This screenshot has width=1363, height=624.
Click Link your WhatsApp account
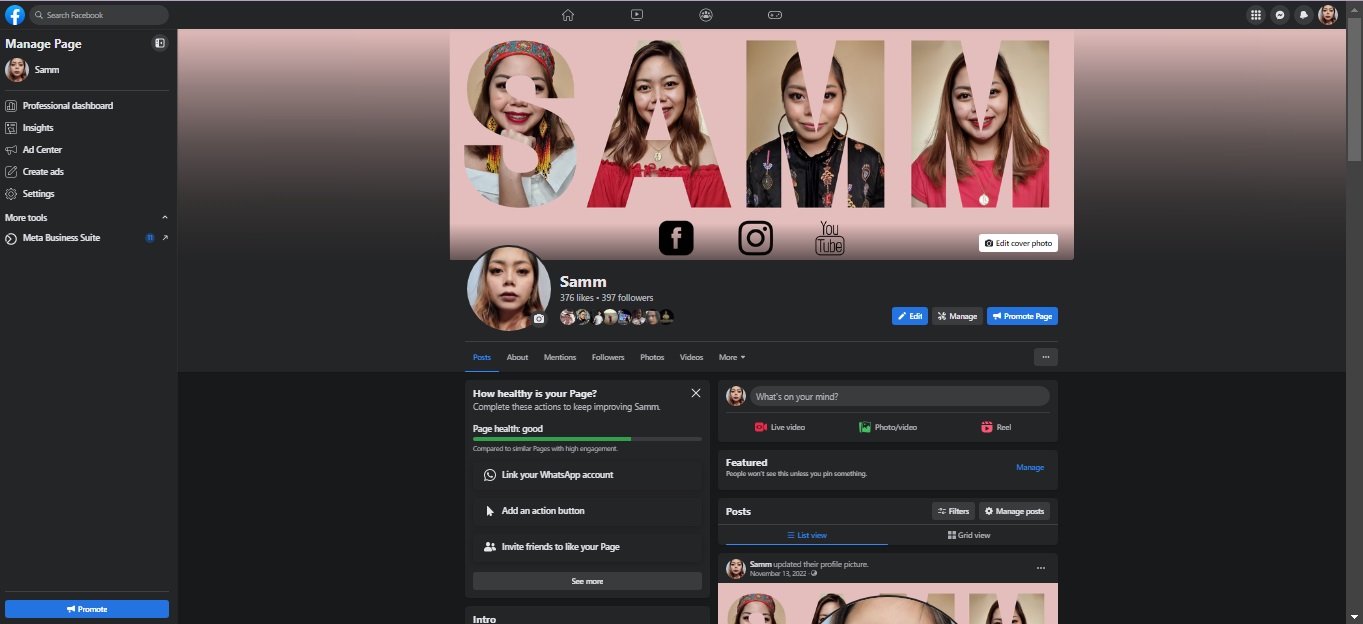tap(587, 475)
